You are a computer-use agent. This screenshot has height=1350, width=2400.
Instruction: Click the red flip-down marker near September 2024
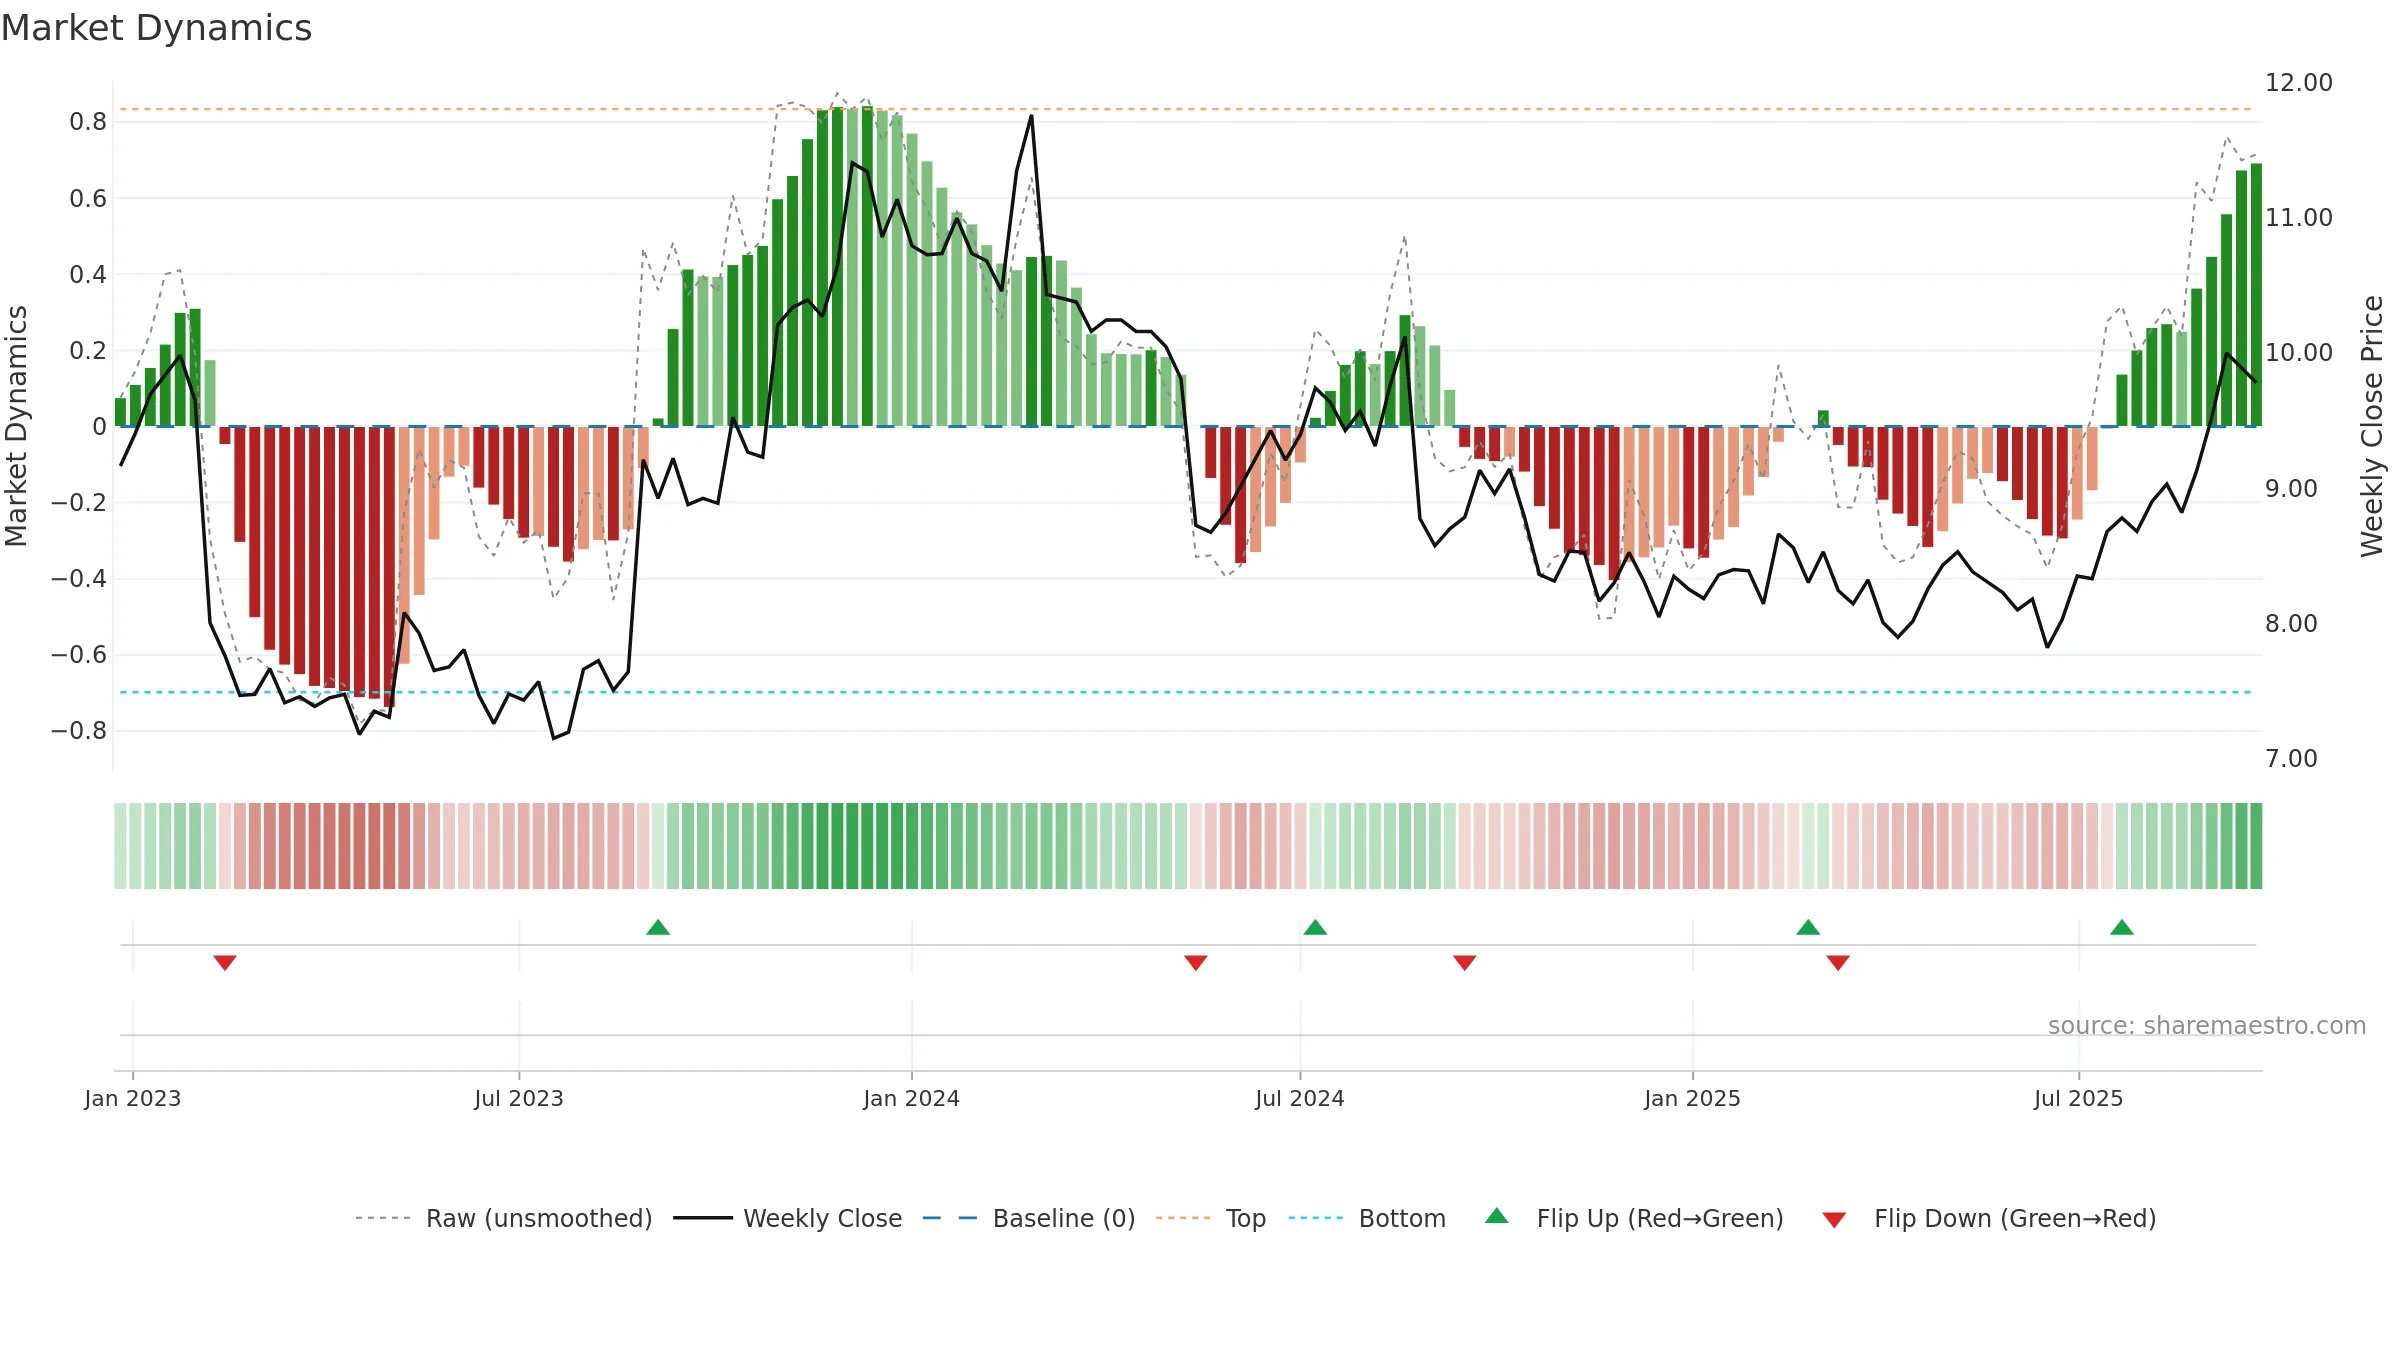coord(1465,962)
